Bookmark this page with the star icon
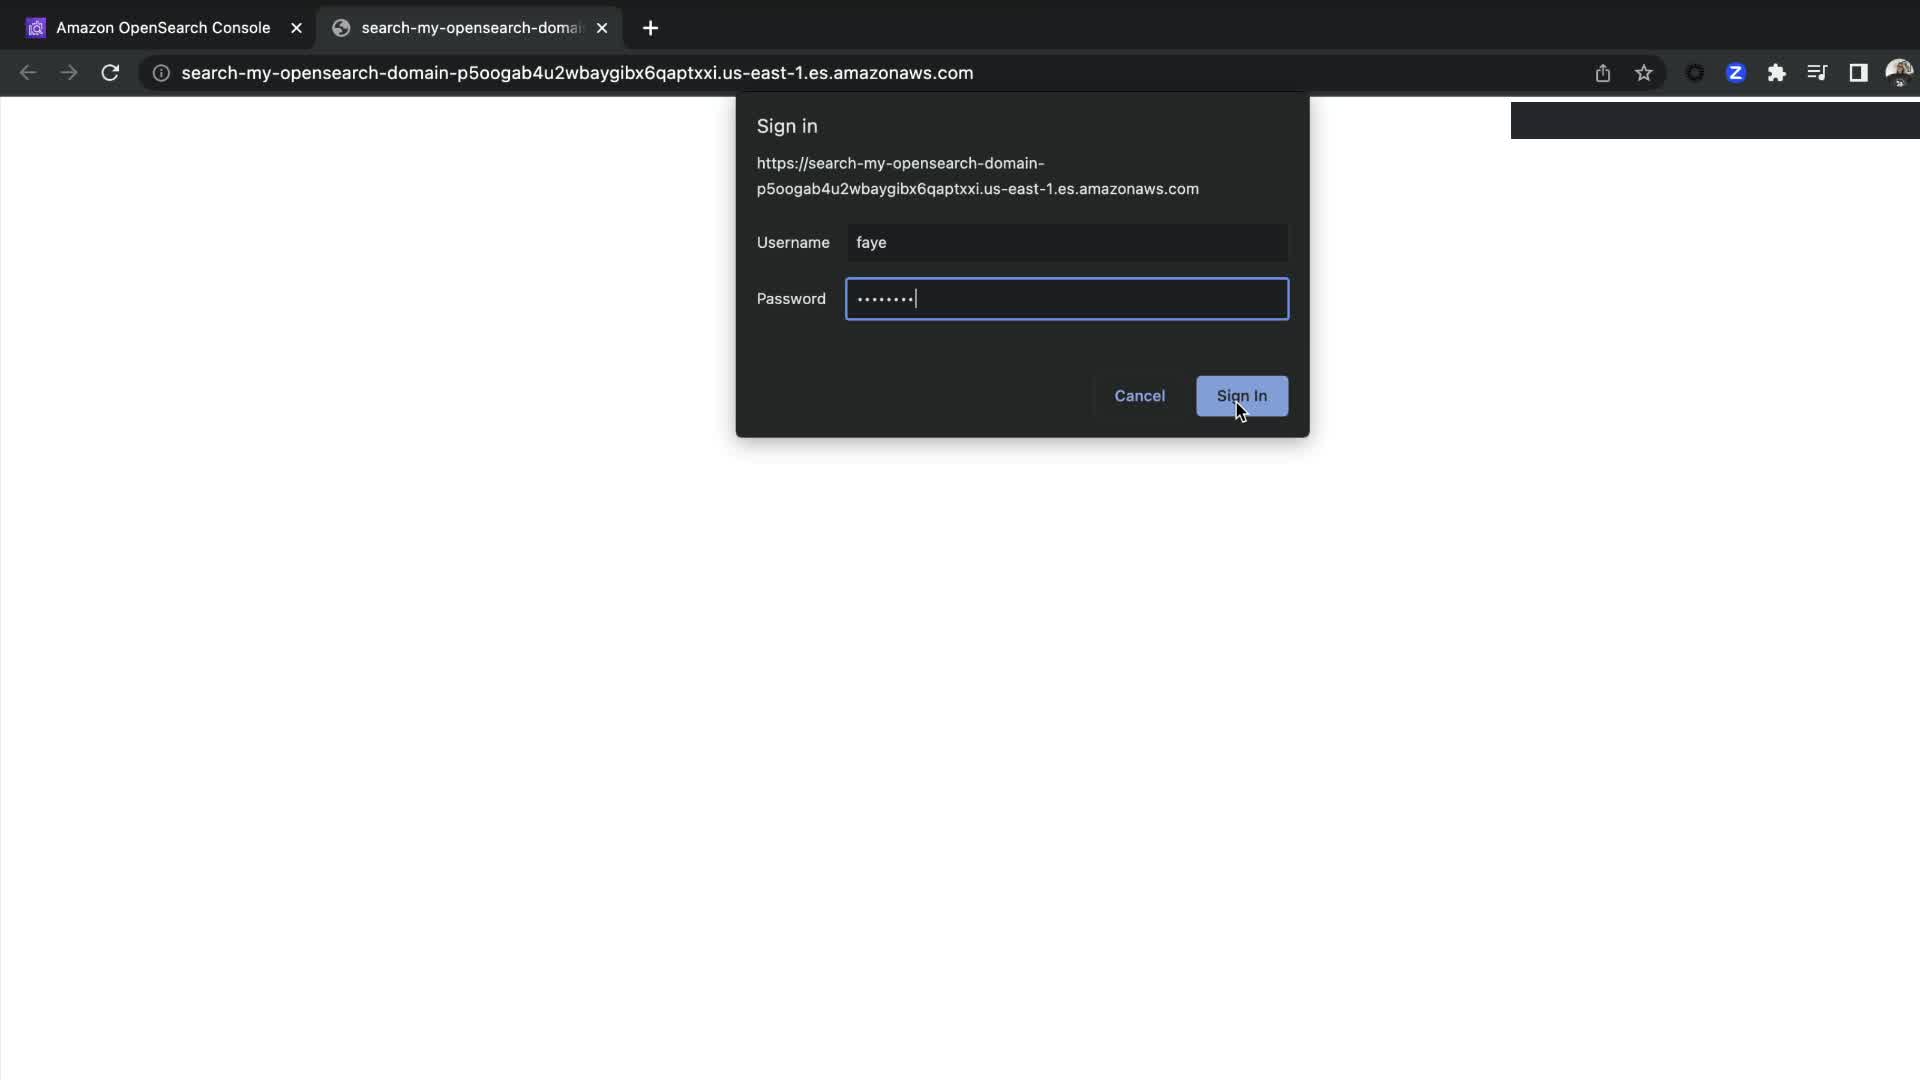 click(x=1643, y=73)
